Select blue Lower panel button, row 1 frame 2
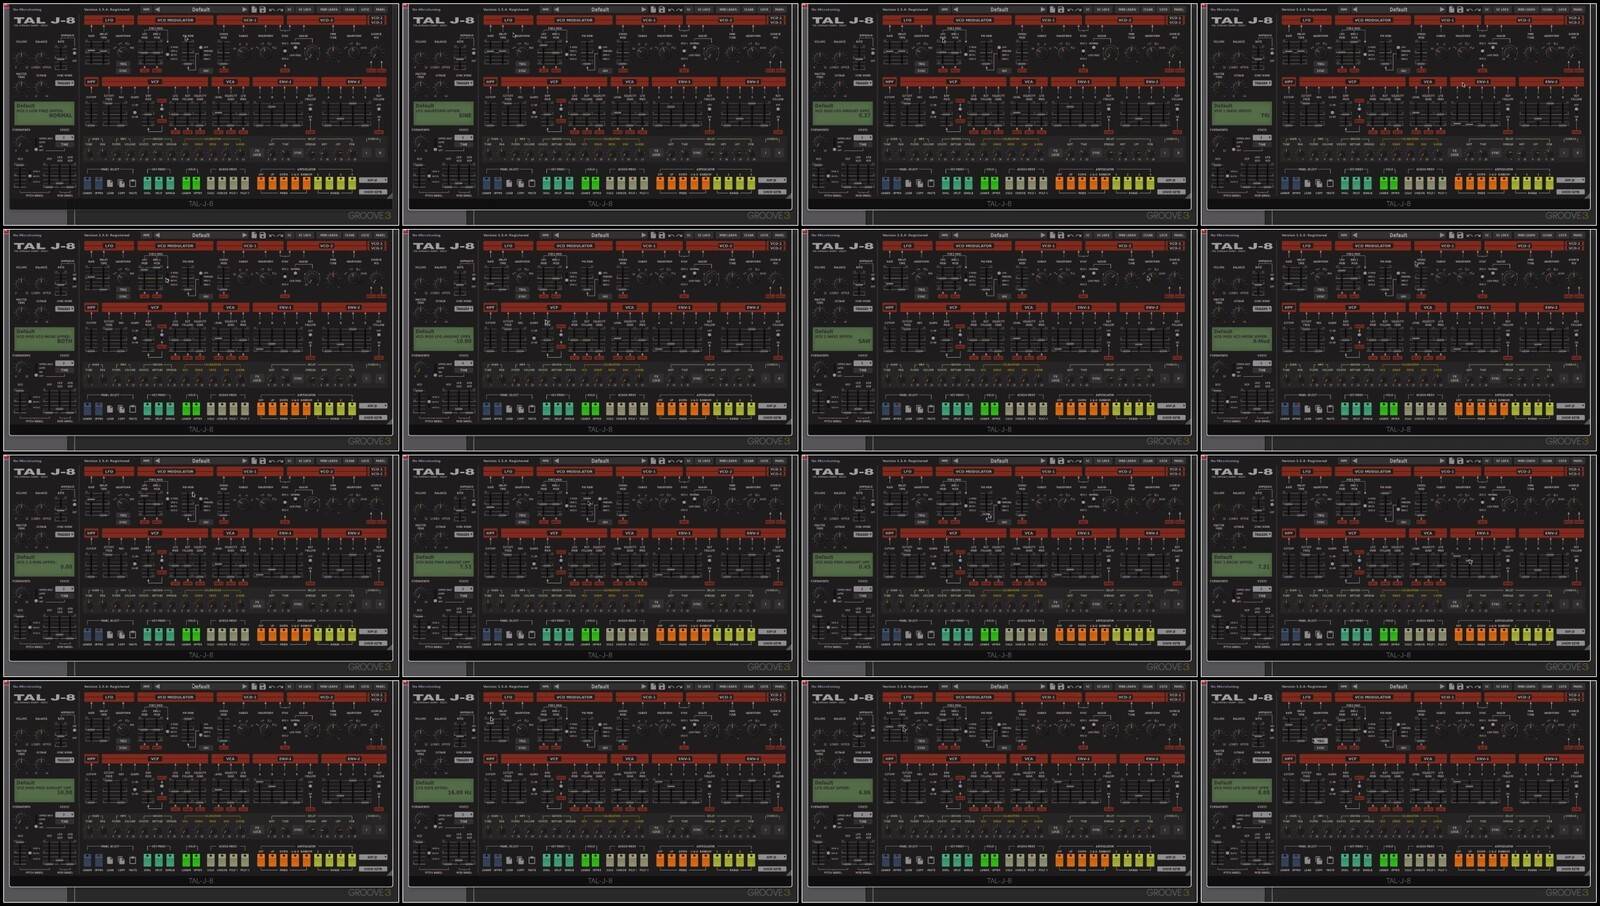The height and width of the screenshot is (906, 1600). [x=487, y=183]
